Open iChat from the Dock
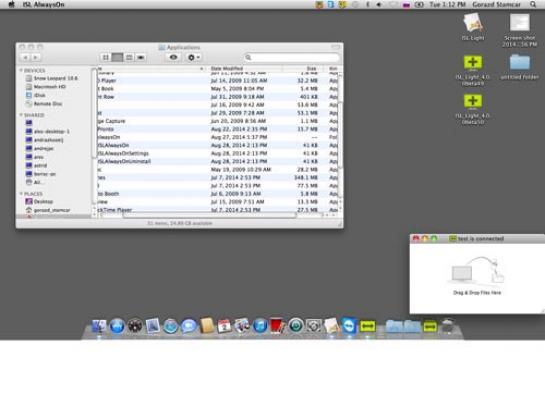The height and width of the screenshot is (407, 545). (189, 326)
